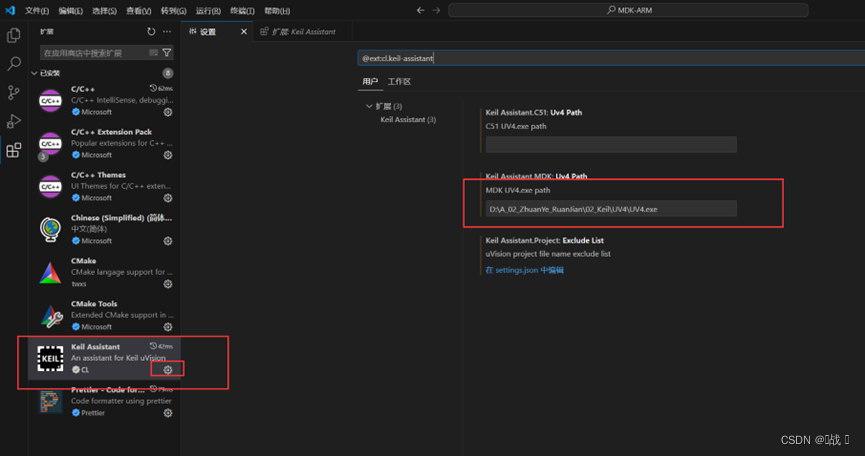
Task: Click the MDK UV4.exe path input
Action: 611,209
